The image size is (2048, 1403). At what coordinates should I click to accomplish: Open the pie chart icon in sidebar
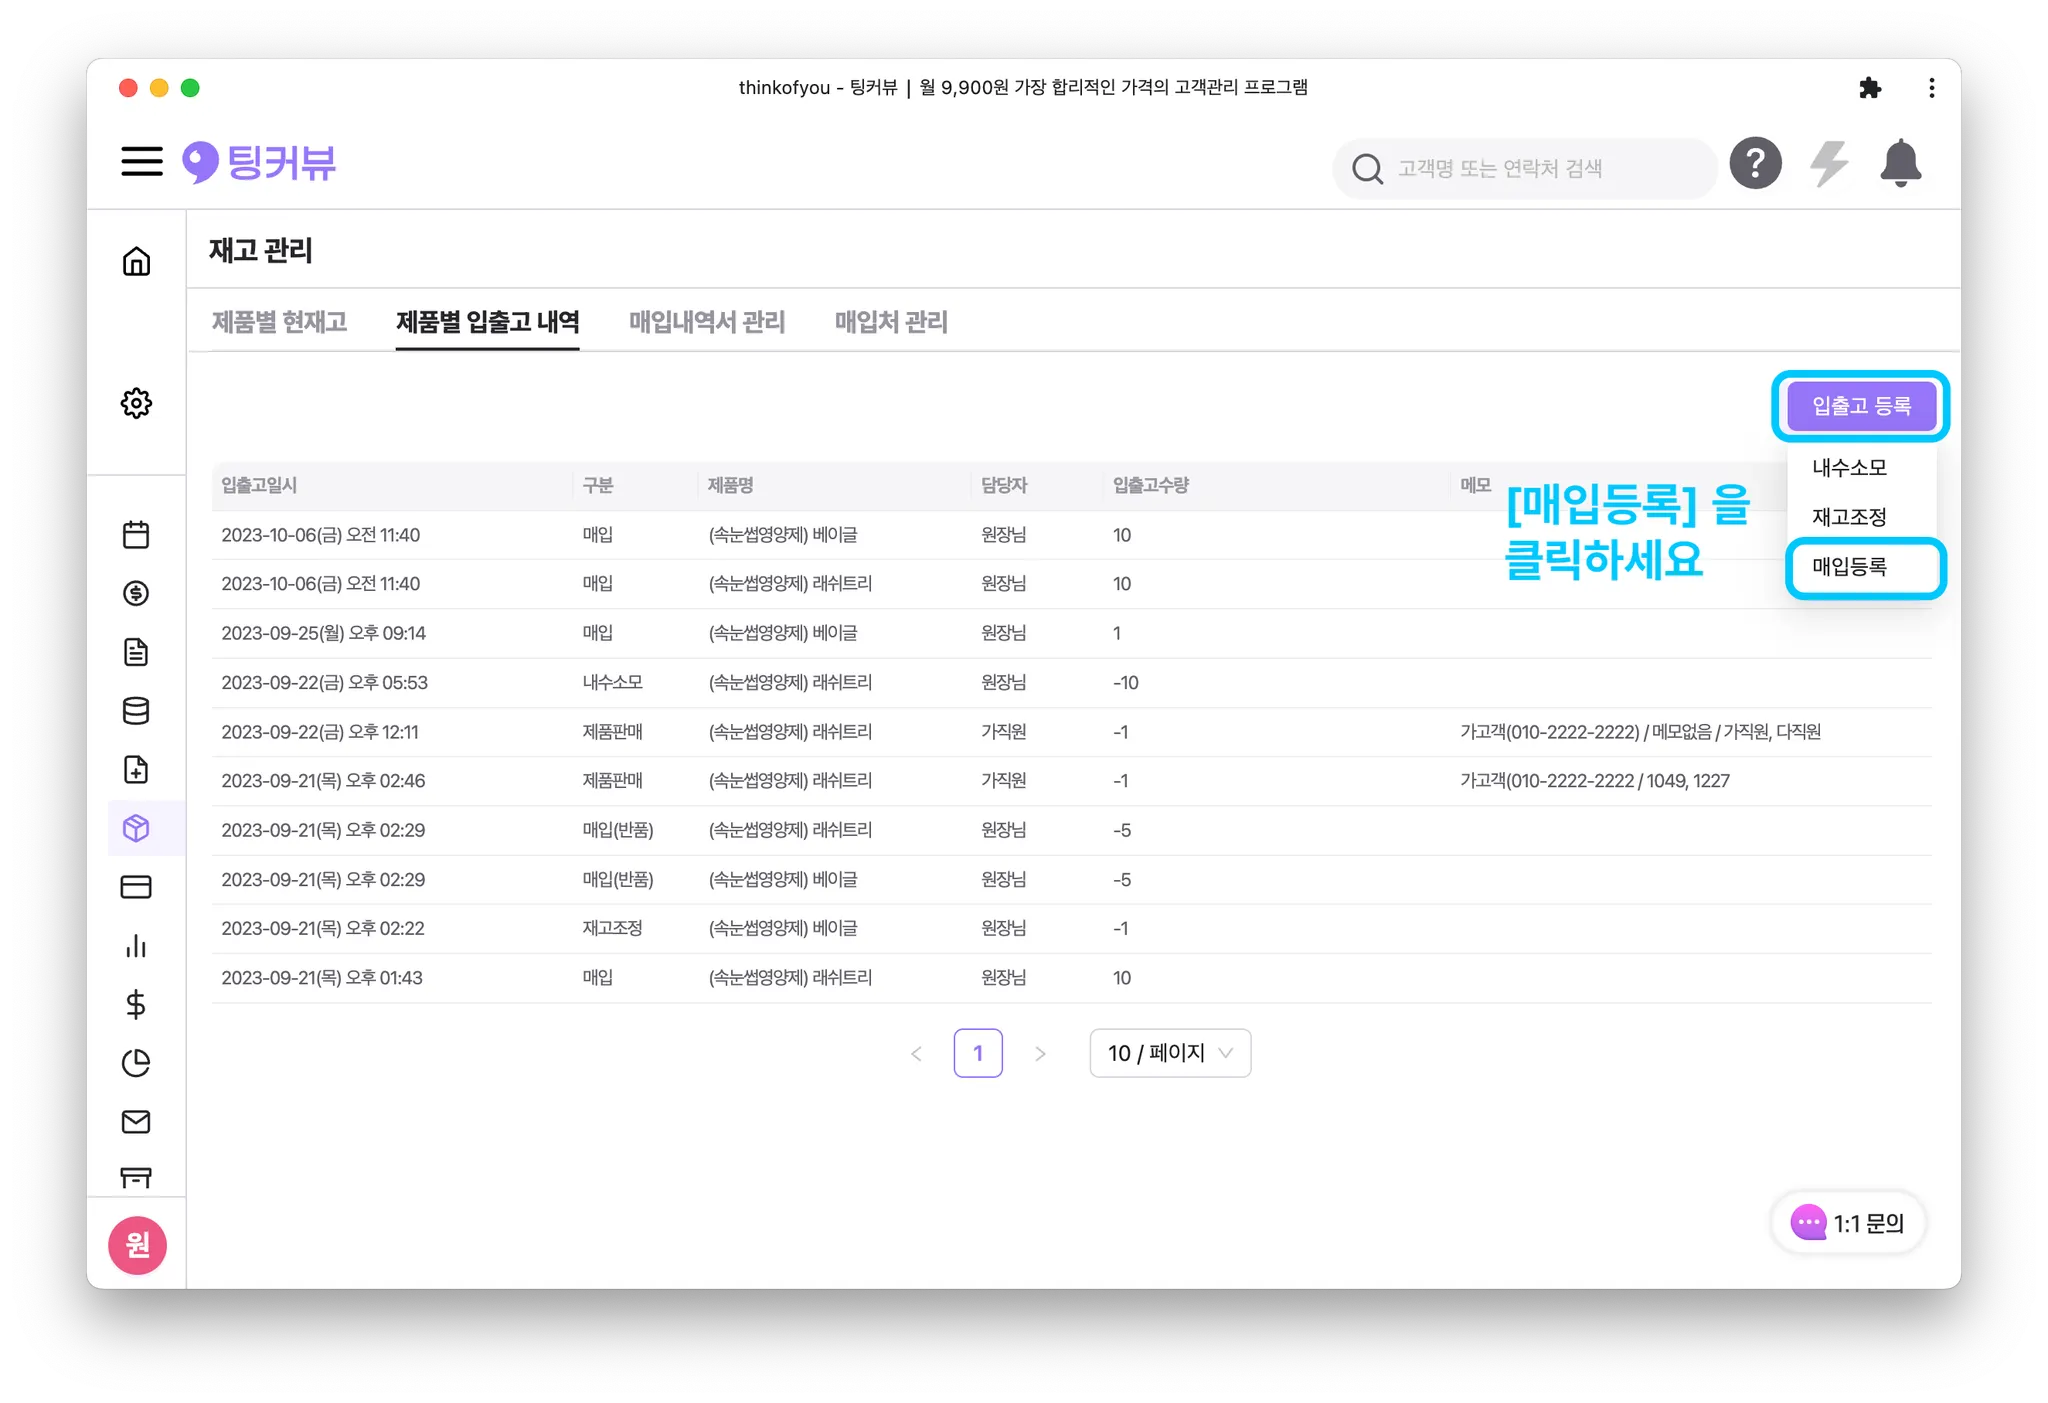coord(136,1063)
